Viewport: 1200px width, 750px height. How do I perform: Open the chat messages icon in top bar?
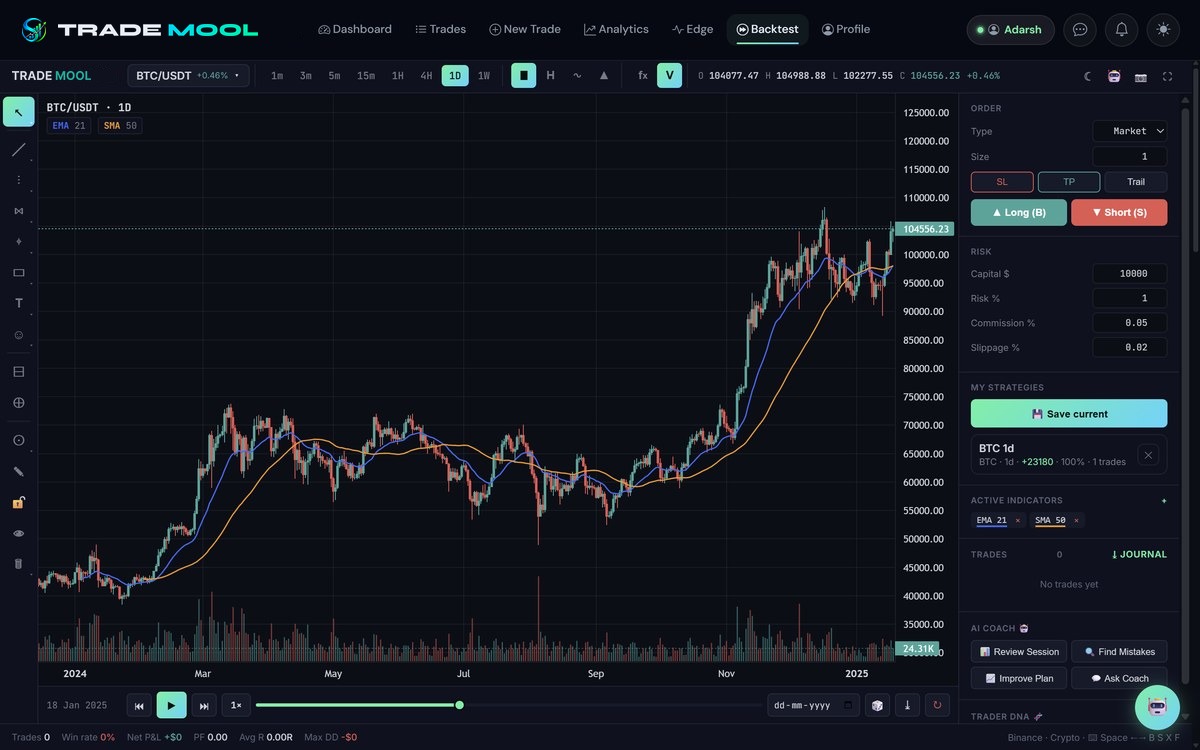click(x=1080, y=29)
